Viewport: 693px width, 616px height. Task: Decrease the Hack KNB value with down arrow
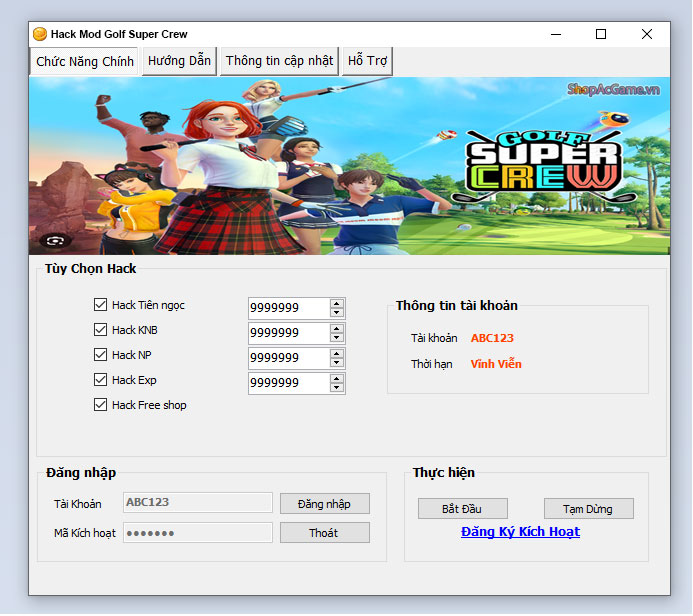coord(336,338)
